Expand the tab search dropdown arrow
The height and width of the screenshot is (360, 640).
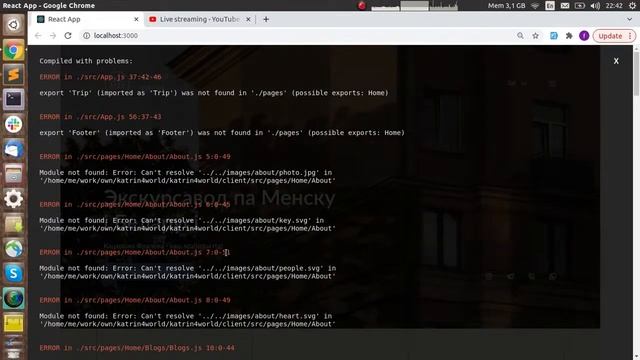(629, 19)
